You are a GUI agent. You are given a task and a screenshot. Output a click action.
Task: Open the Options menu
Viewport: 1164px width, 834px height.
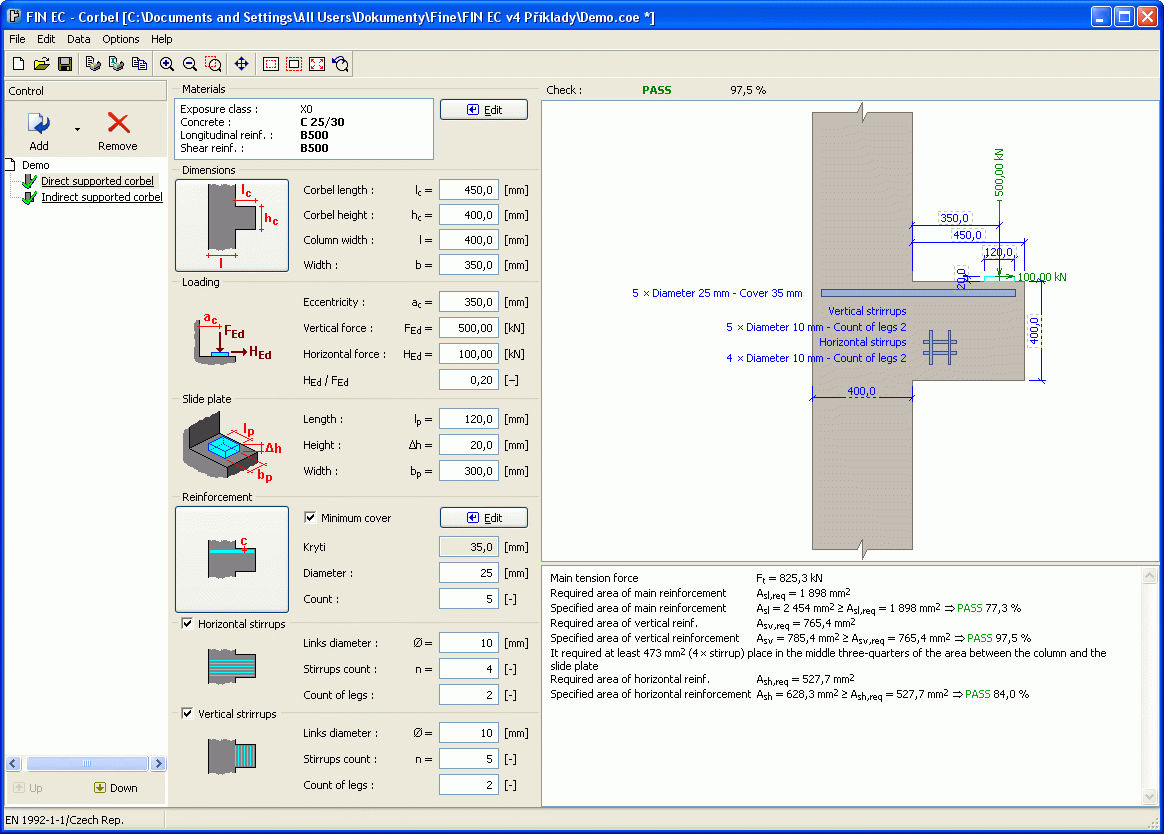120,39
